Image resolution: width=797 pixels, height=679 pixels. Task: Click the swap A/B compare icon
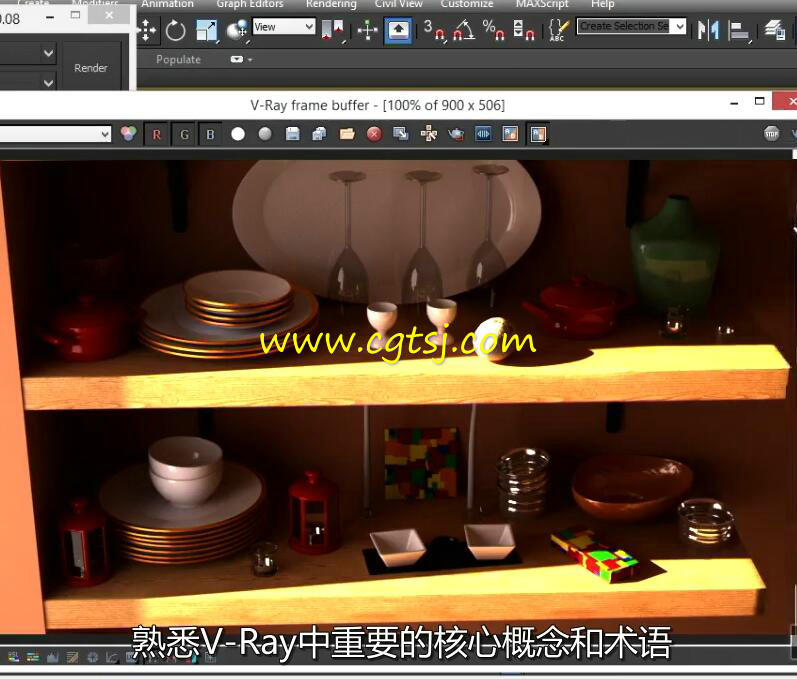(x=510, y=134)
